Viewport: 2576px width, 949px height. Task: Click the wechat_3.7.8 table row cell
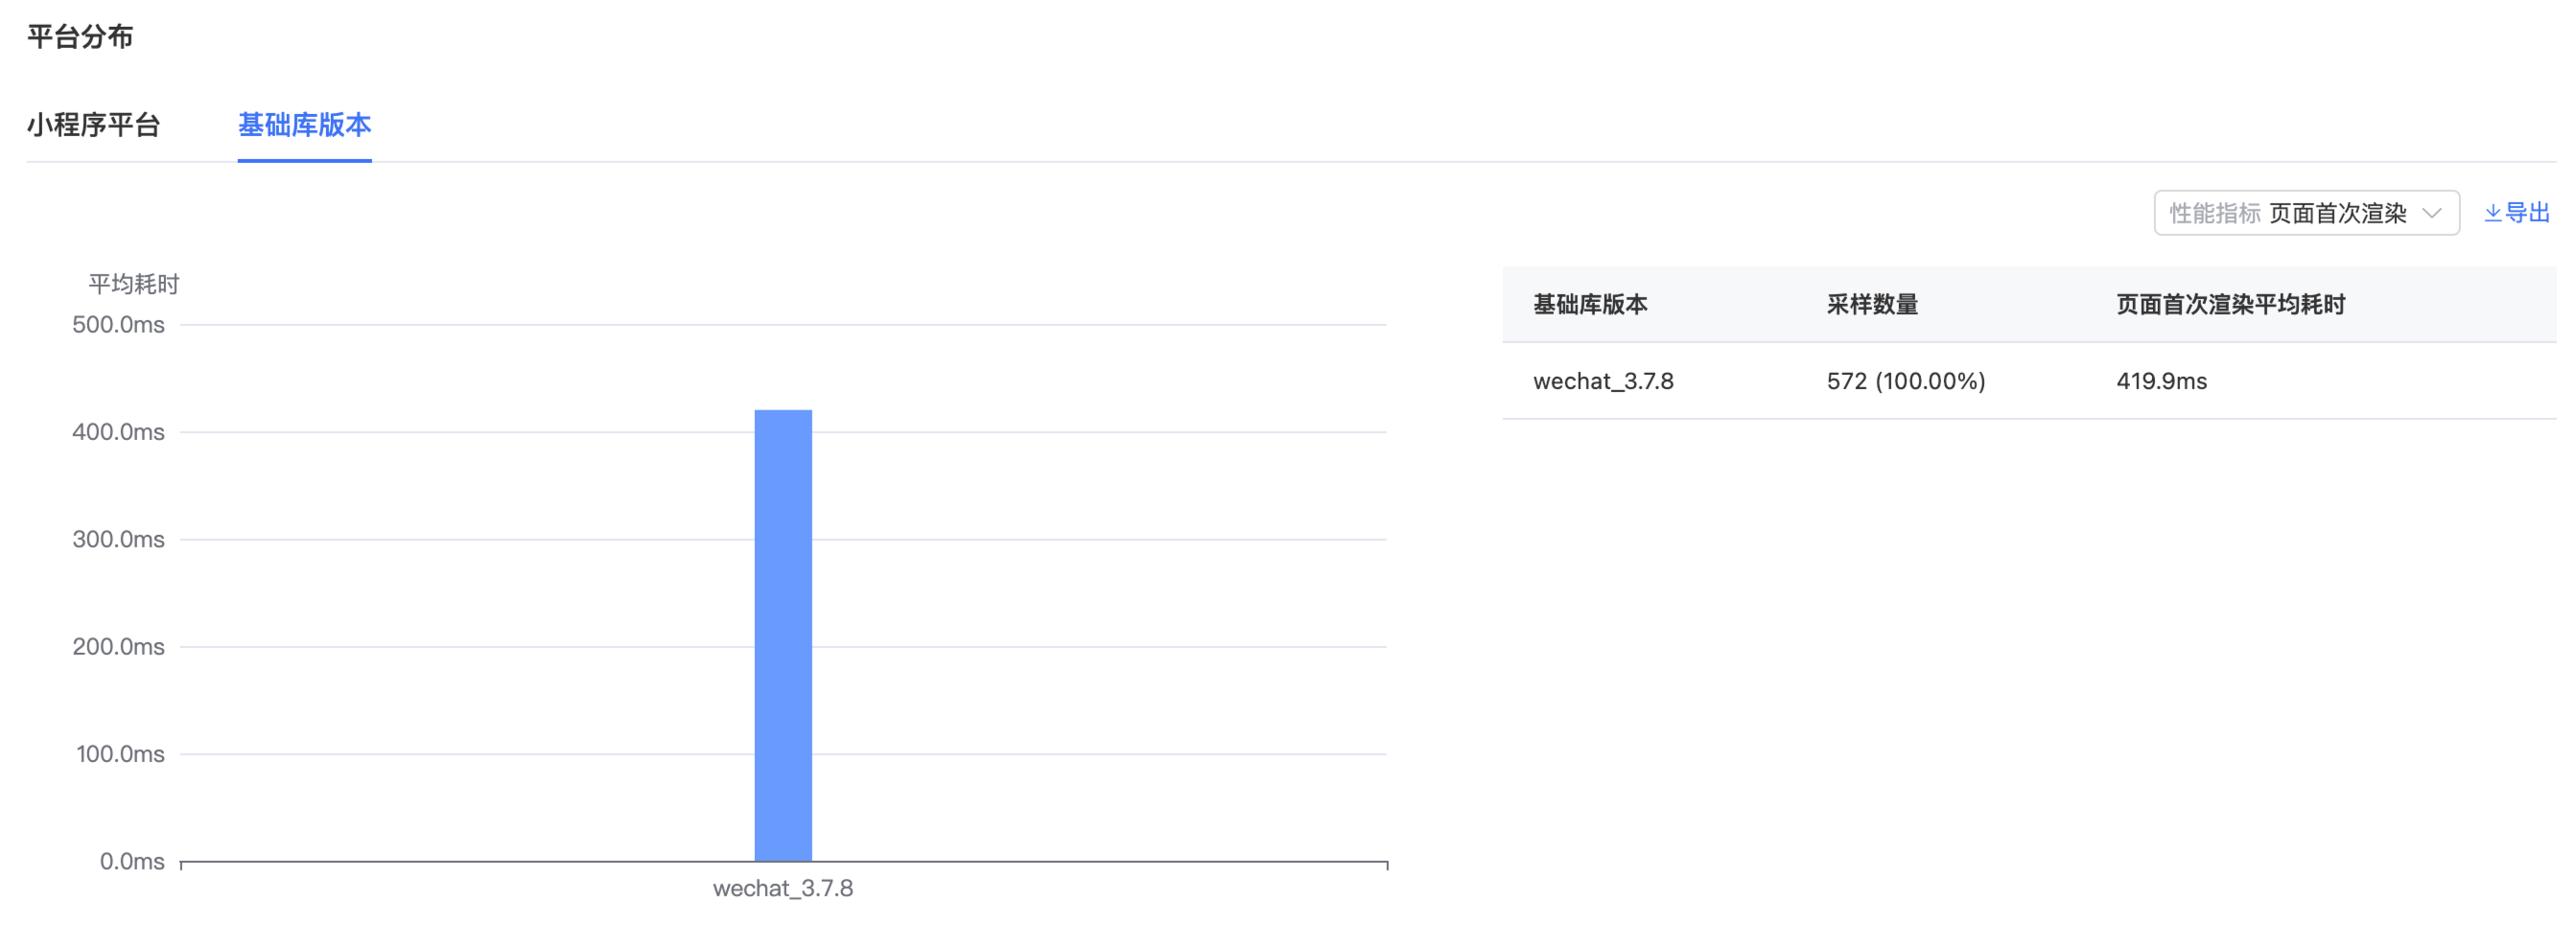[x=1603, y=381]
